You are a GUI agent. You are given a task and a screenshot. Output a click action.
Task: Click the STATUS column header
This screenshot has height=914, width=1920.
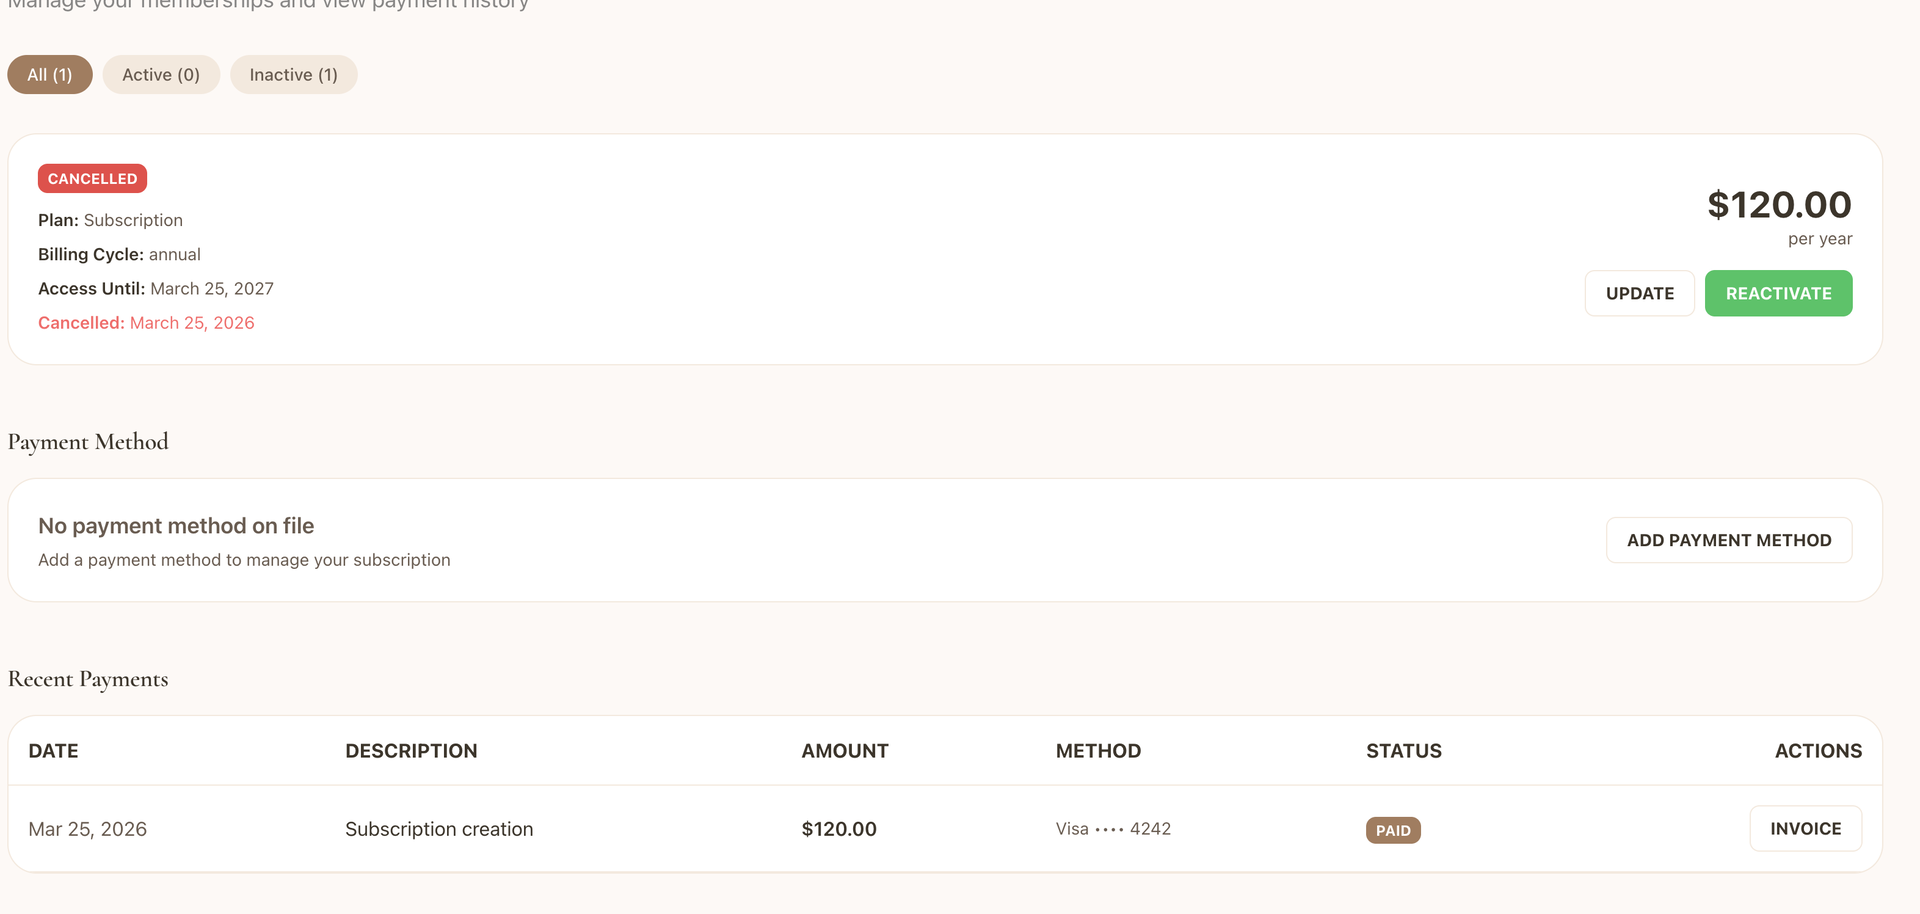click(1404, 750)
